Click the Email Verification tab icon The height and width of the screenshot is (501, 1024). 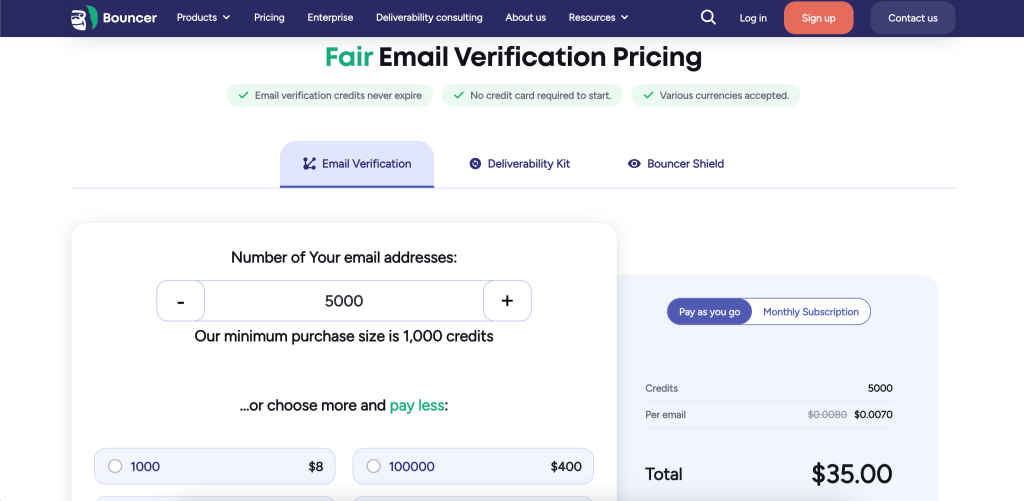(x=310, y=164)
